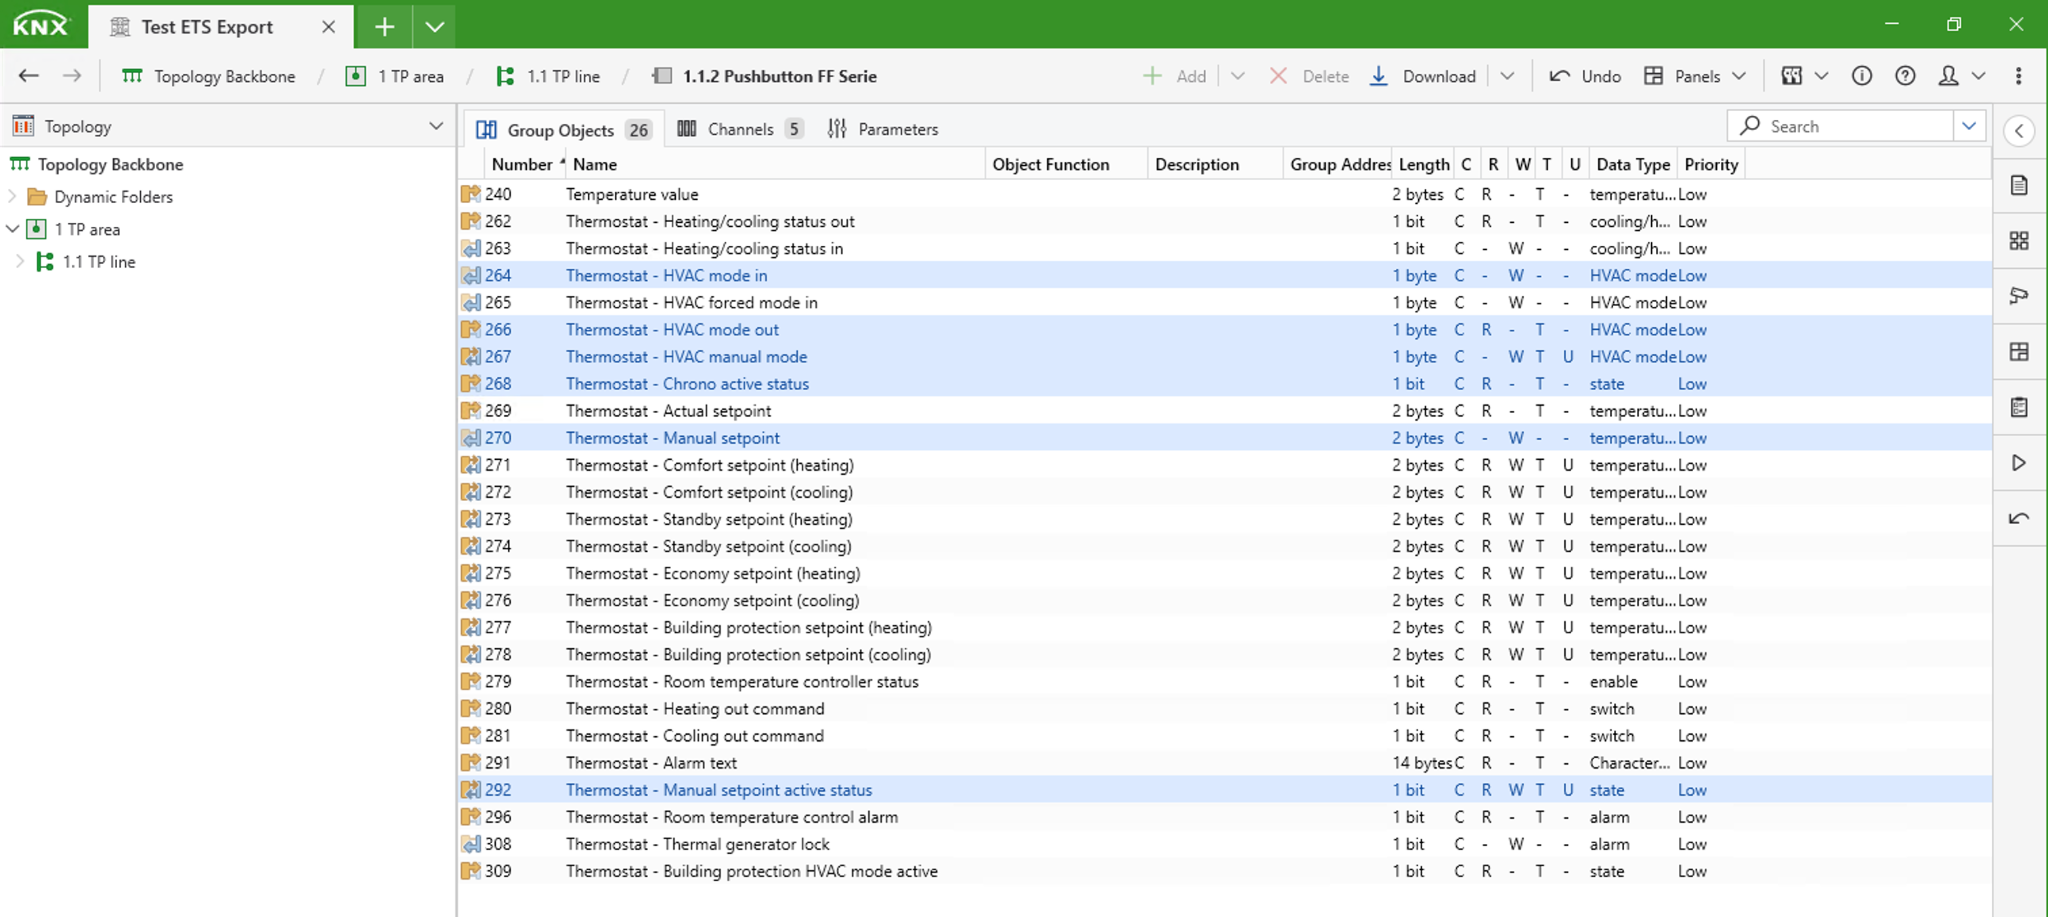Sort by the Number column header
2048x917 pixels.
click(523, 164)
